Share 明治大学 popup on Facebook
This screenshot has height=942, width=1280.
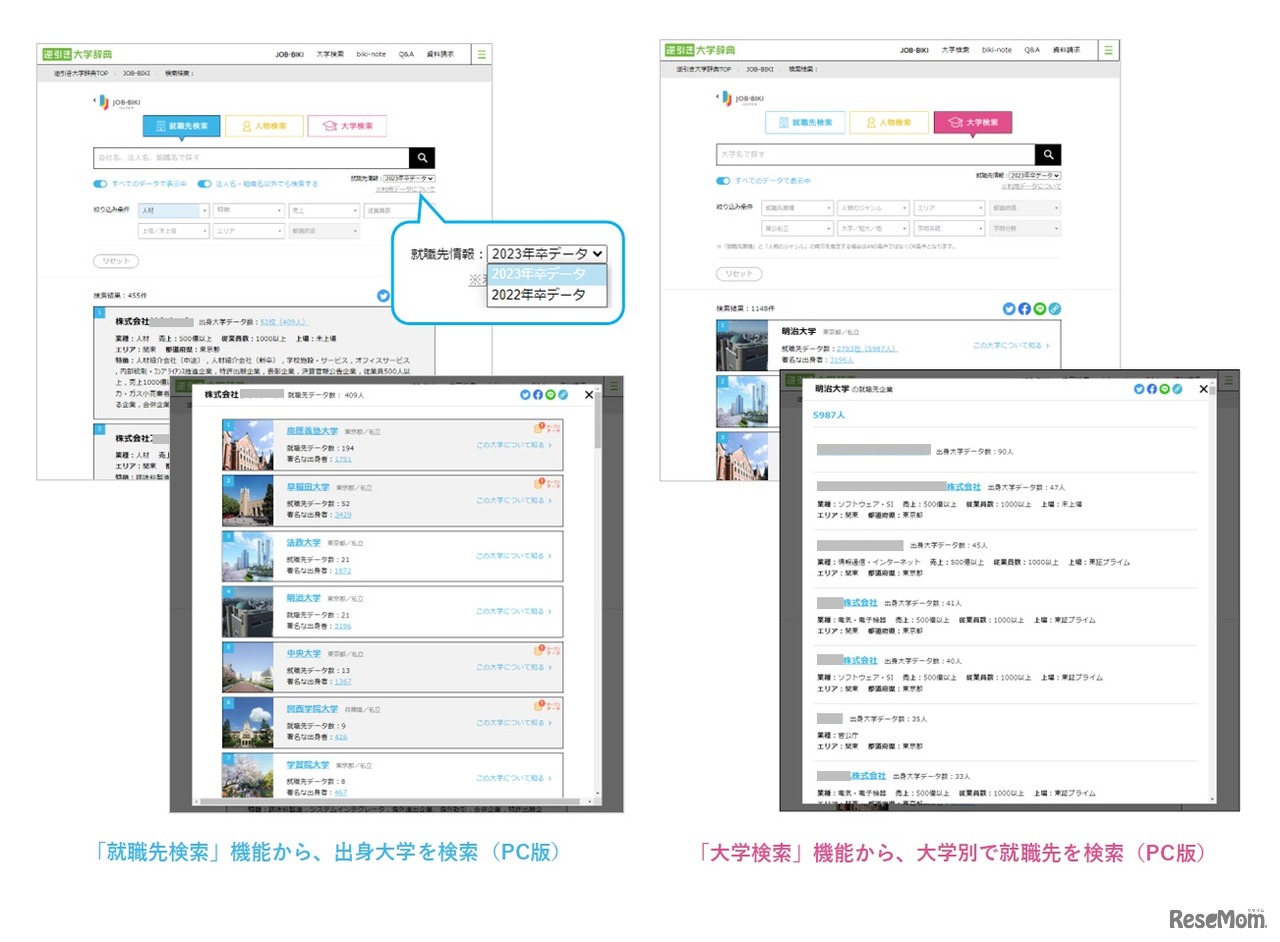point(1152,389)
